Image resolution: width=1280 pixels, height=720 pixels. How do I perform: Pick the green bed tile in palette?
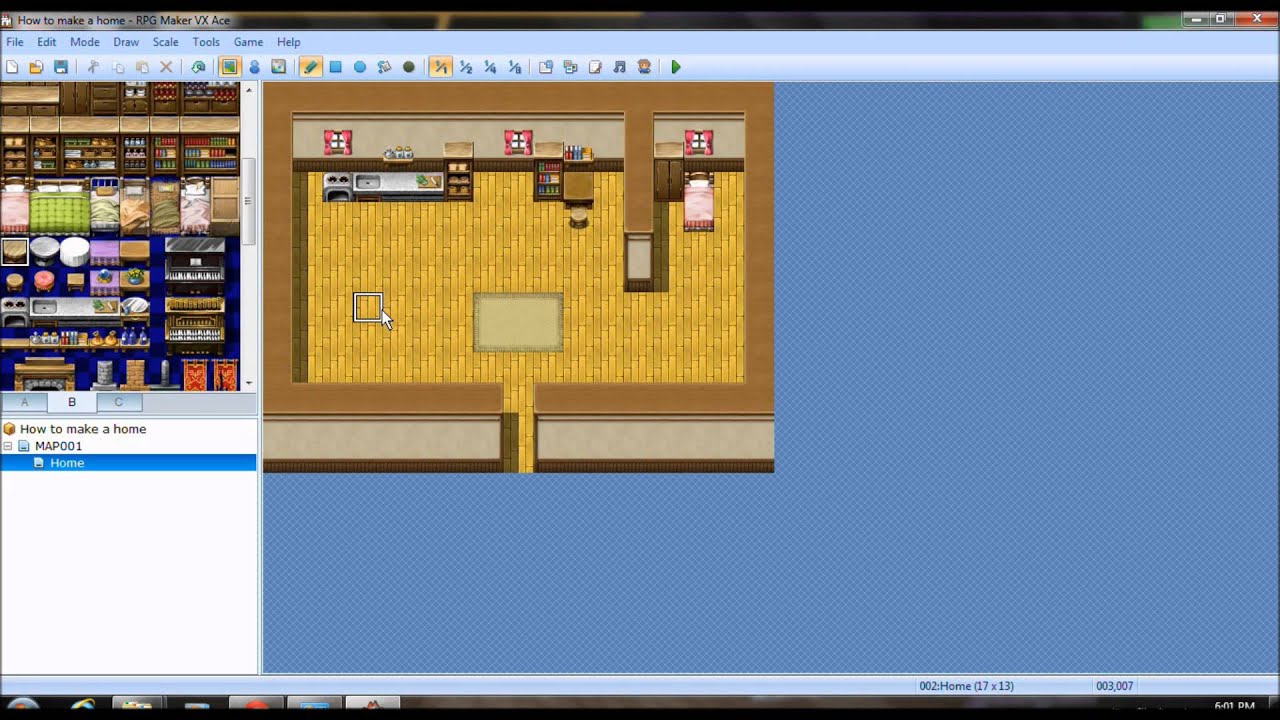tap(59, 207)
